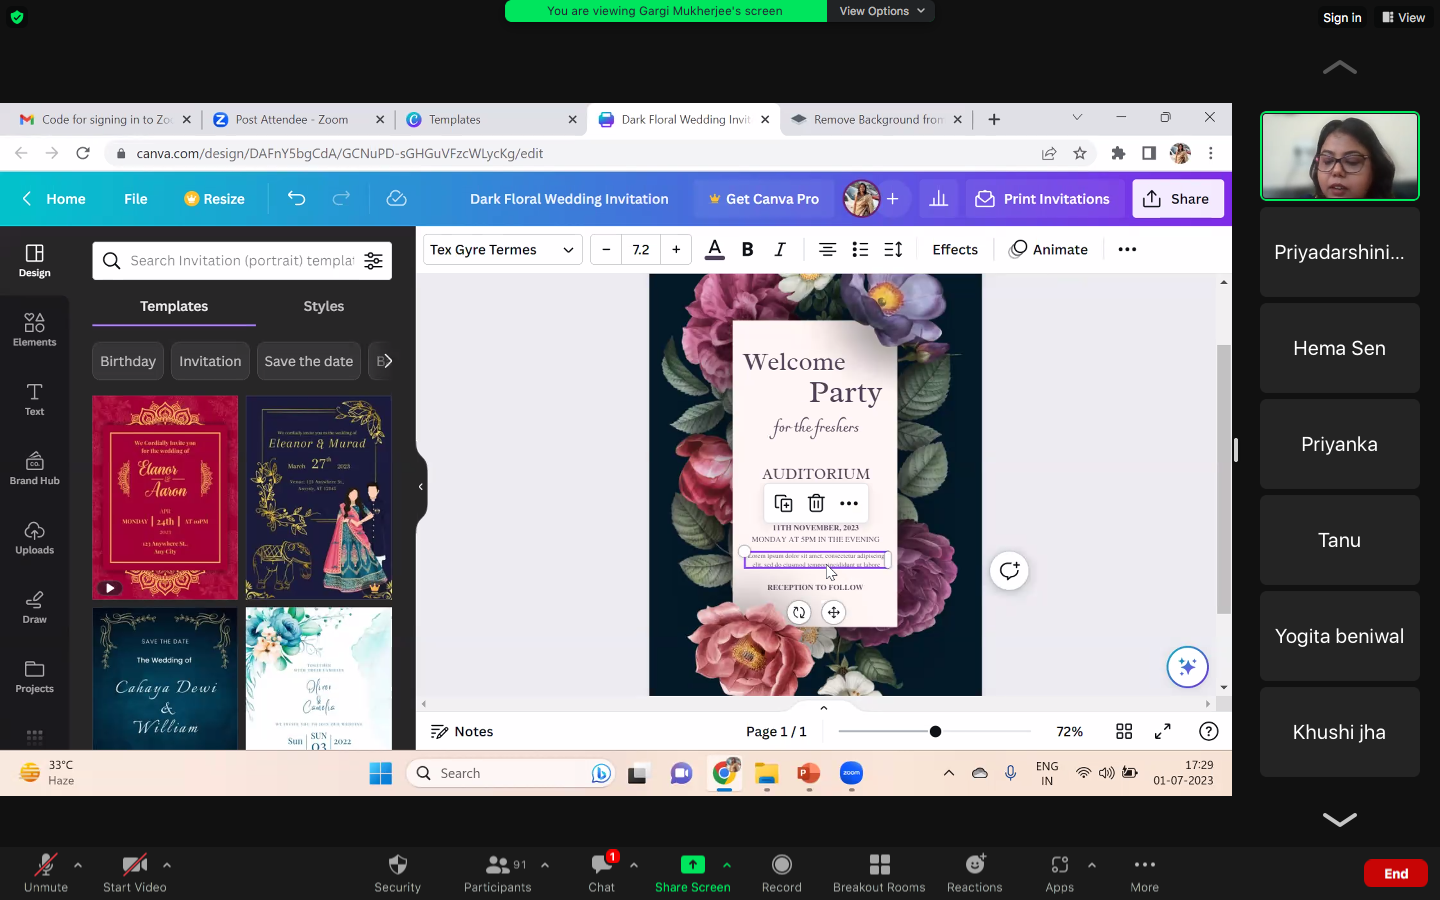Open the list formatting icon
This screenshot has height=900, width=1440.
coord(860,250)
